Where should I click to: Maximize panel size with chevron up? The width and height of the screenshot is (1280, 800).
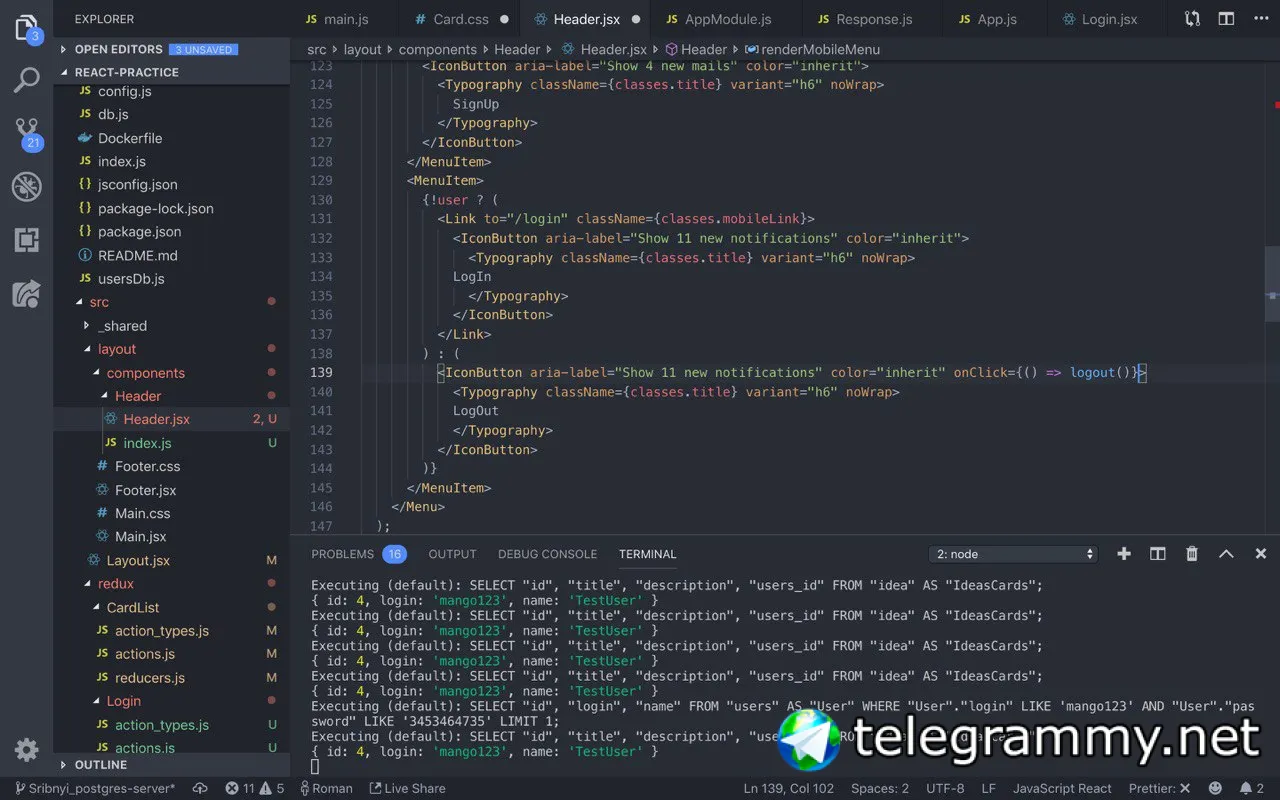click(x=1226, y=554)
